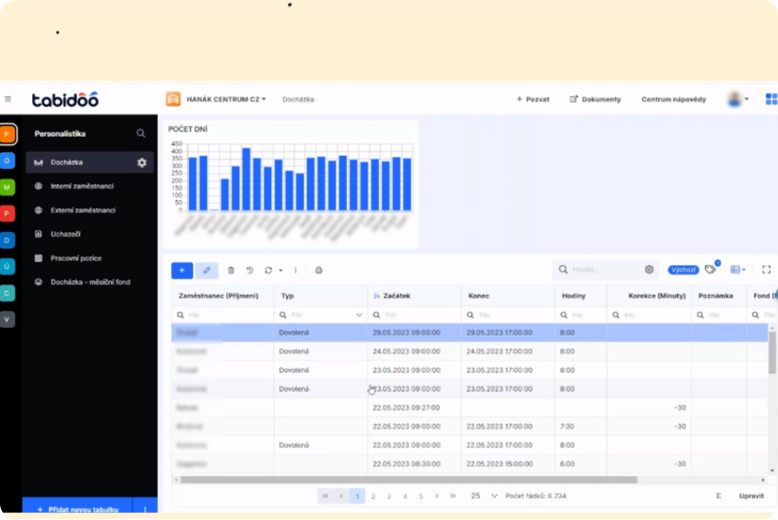
Task: Enter fullscreen mode for the table
Action: (766, 270)
